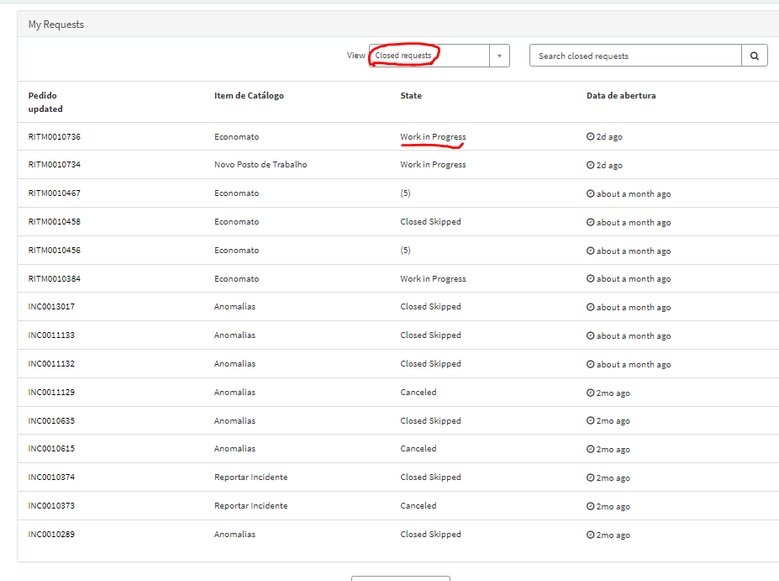
Task: Open request RITM0010734
Action: (54, 165)
